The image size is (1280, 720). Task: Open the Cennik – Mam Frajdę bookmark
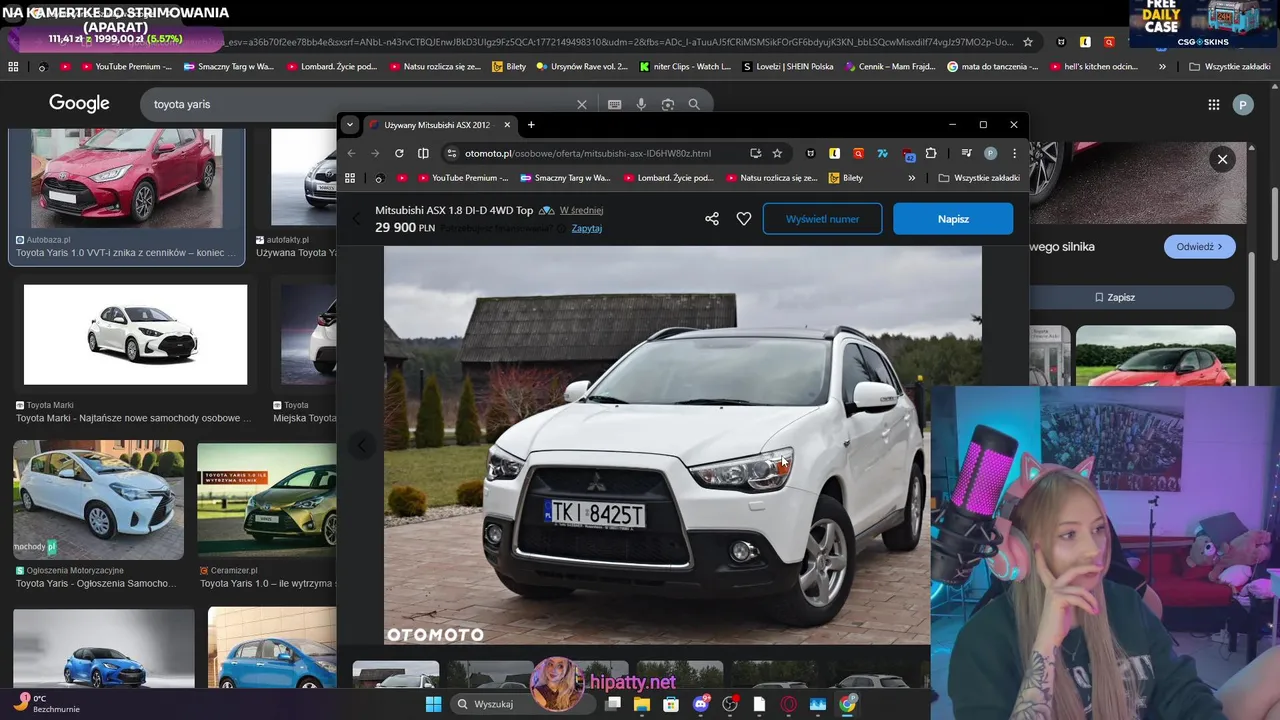pyautogui.click(x=891, y=66)
